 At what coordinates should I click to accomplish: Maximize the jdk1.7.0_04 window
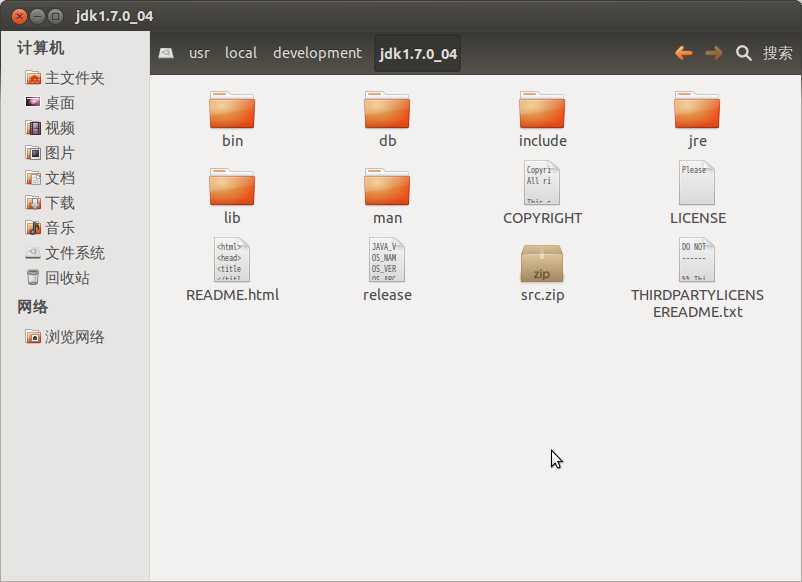point(55,16)
